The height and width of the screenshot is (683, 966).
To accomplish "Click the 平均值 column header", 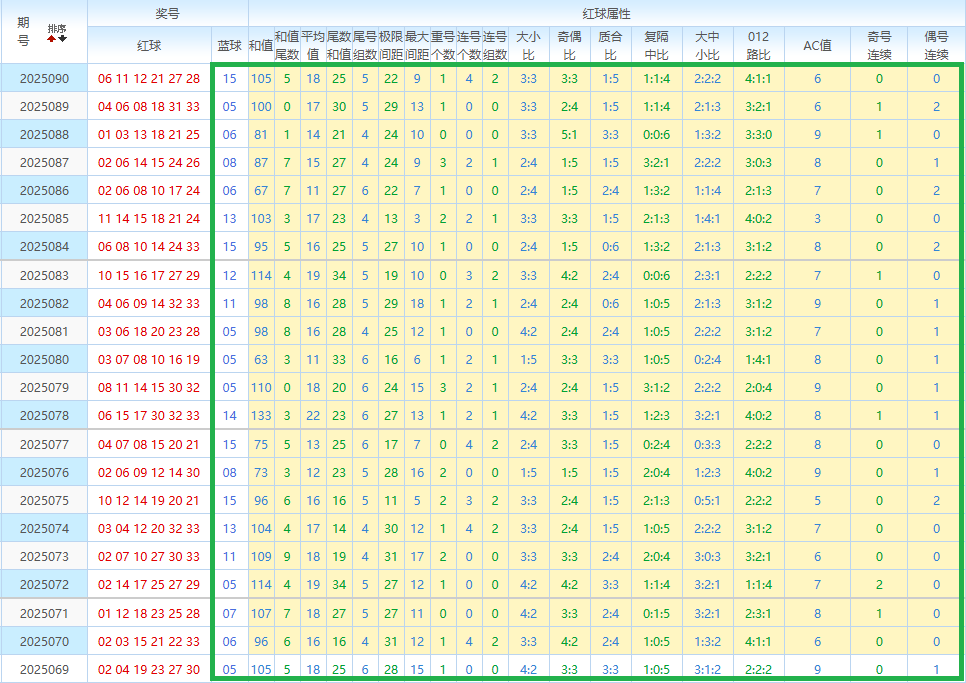I will 313,45.
